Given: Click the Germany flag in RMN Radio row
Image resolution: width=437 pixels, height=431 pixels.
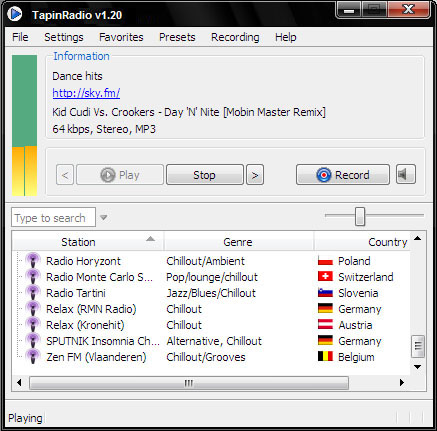Looking at the screenshot, I should (325, 309).
